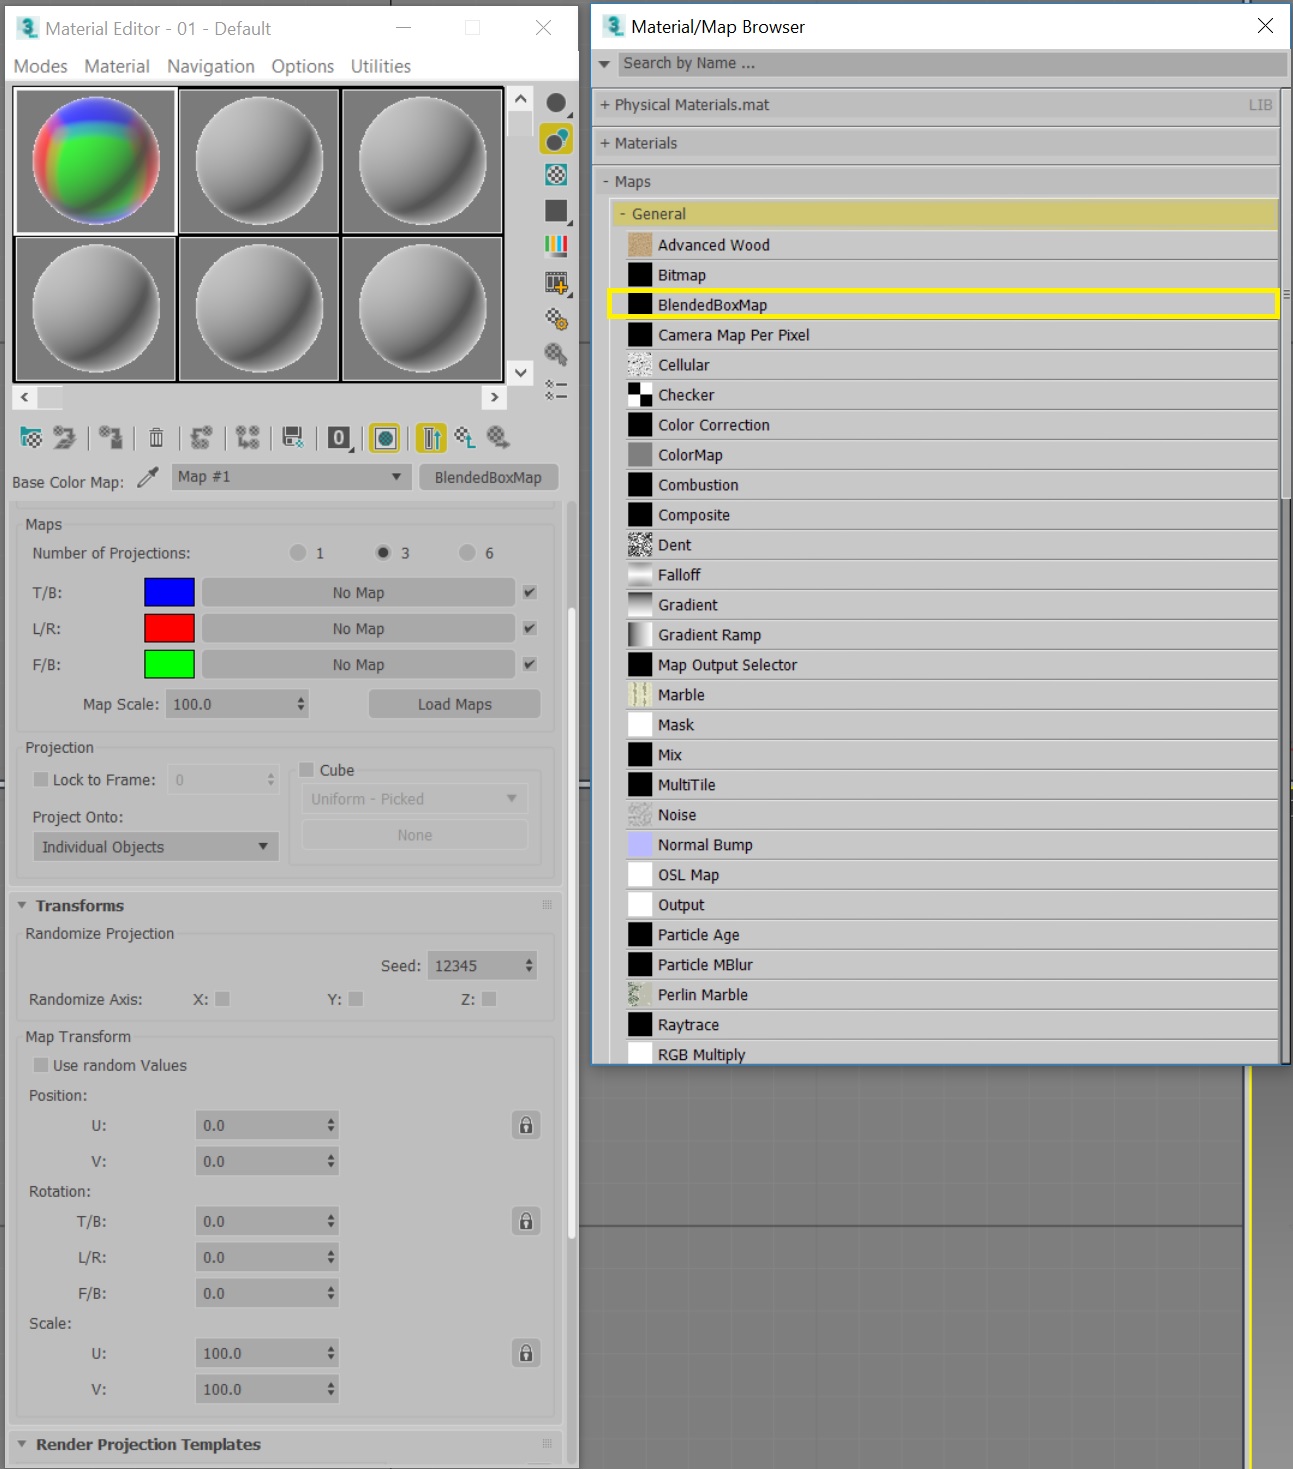
Task: Select the 6 projections radio button
Action: pyautogui.click(x=465, y=552)
